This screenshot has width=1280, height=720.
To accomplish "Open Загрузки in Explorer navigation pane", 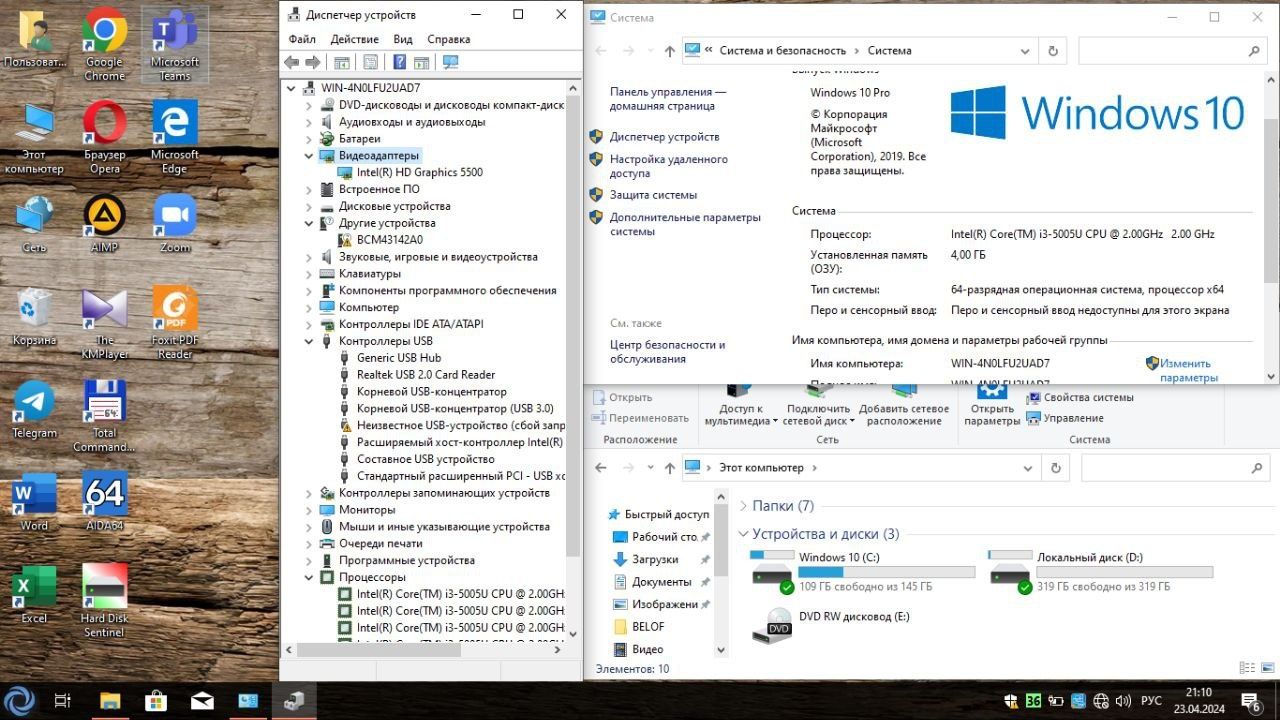I will click(x=655, y=559).
